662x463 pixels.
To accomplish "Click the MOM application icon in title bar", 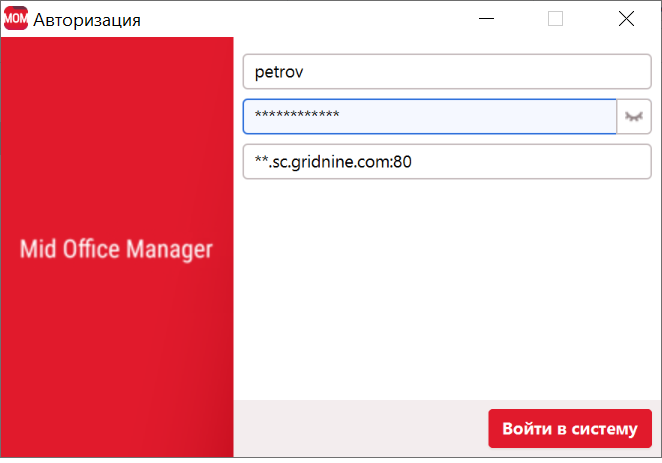I will (16, 19).
